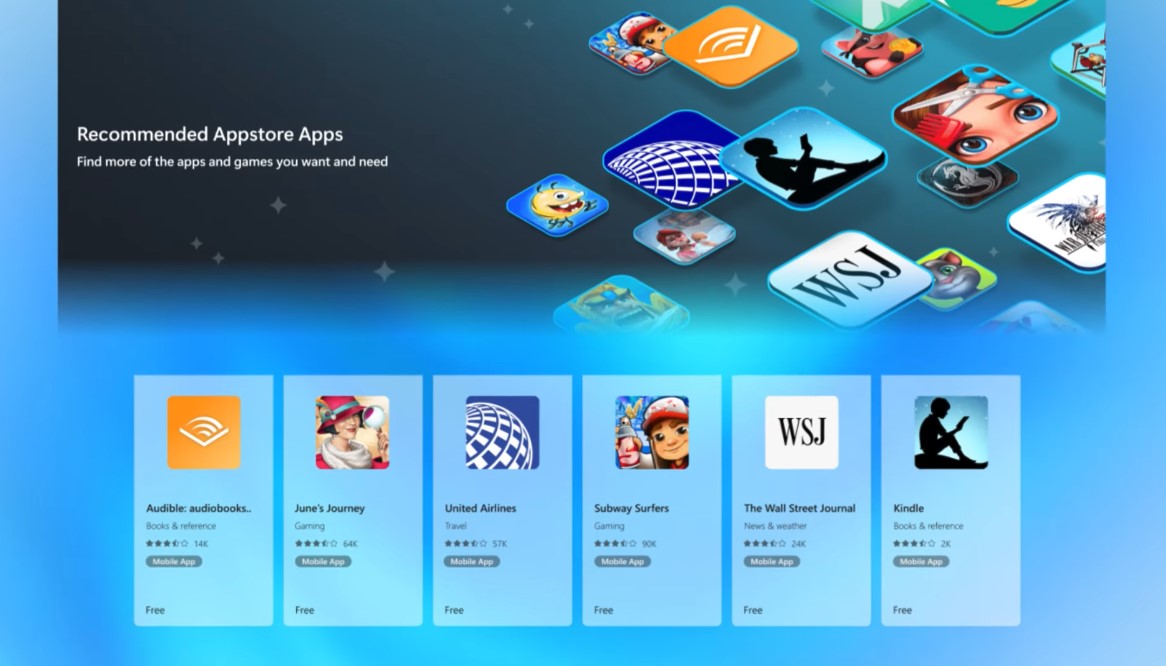Image resolution: width=1166 pixels, height=666 pixels.
Task: Select the Mobile App badge on Subway Surfers card
Action: [622, 562]
